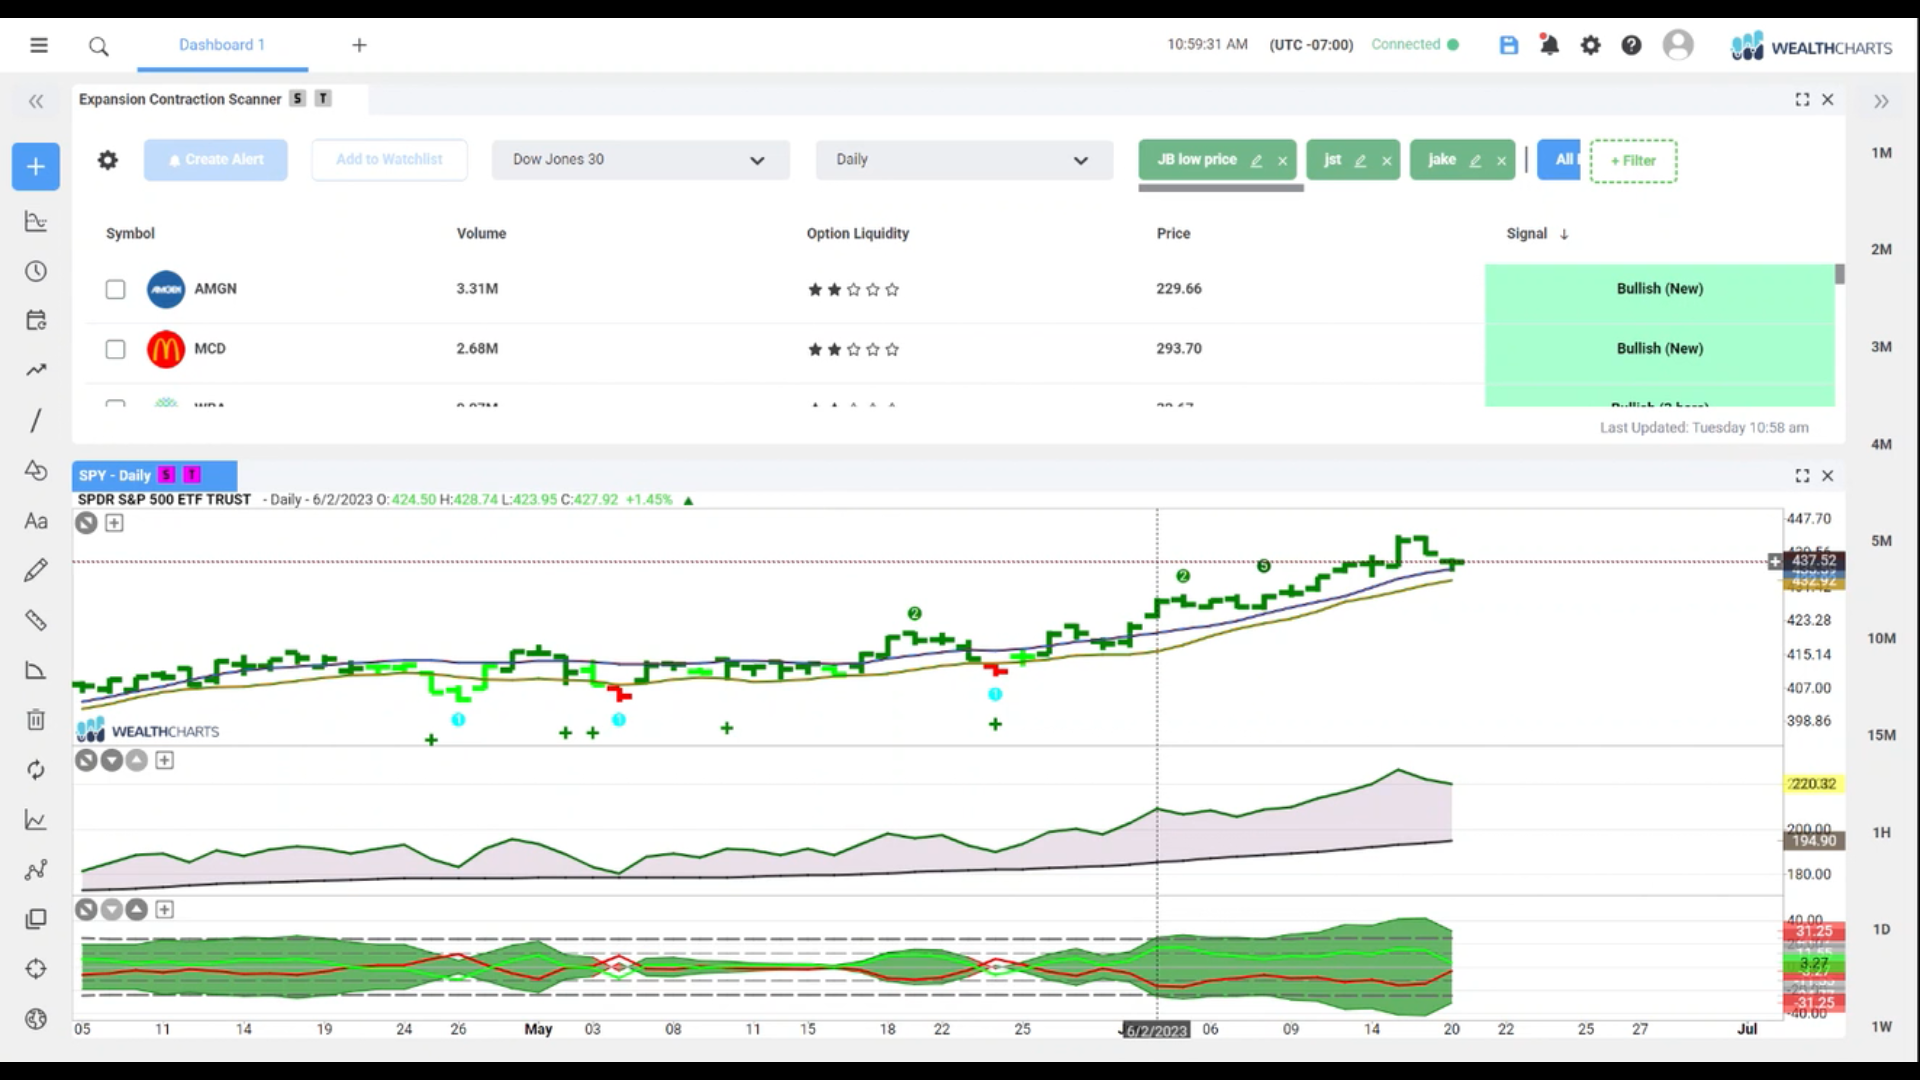Click the crosshair target tool
This screenshot has height=1080, width=1920.
pos(36,969)
